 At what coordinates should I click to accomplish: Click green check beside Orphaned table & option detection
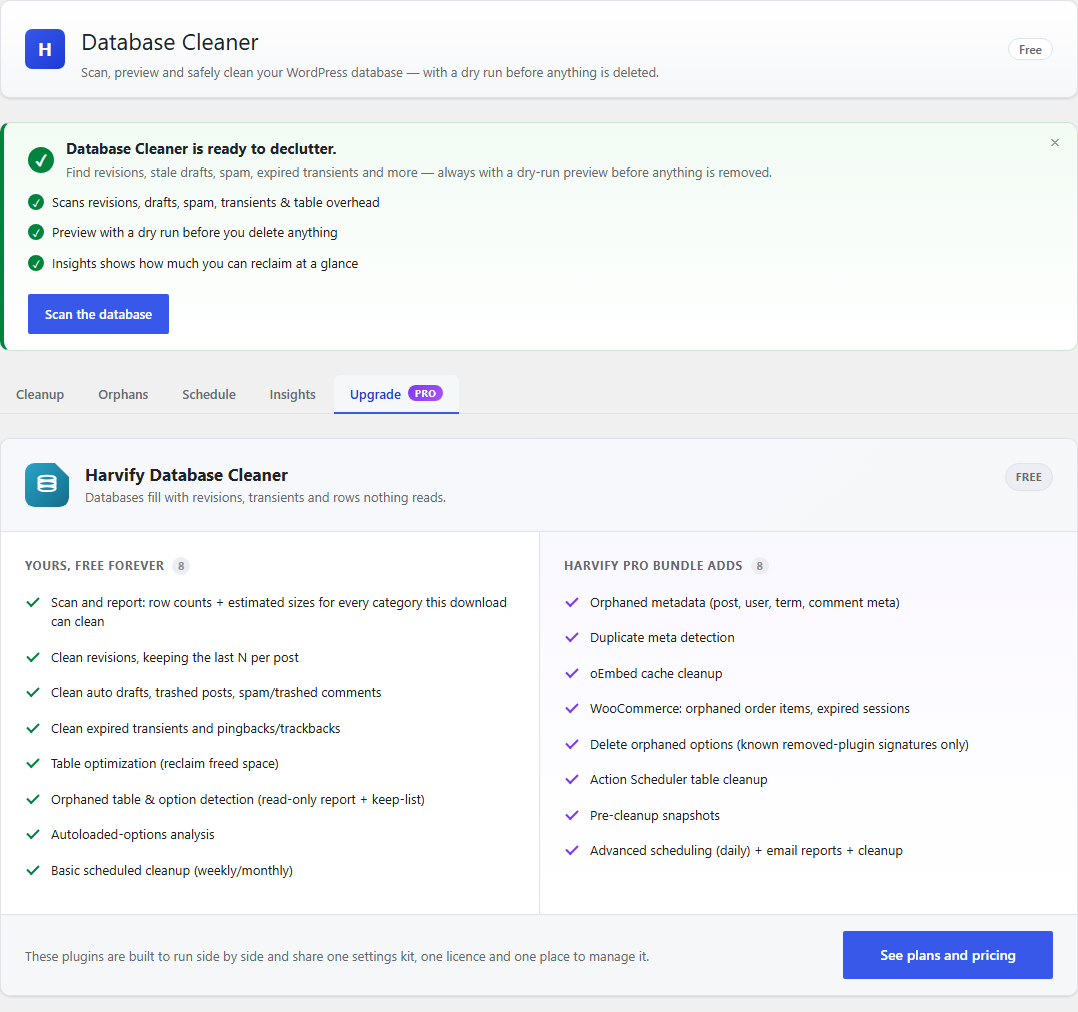(33, 799)
